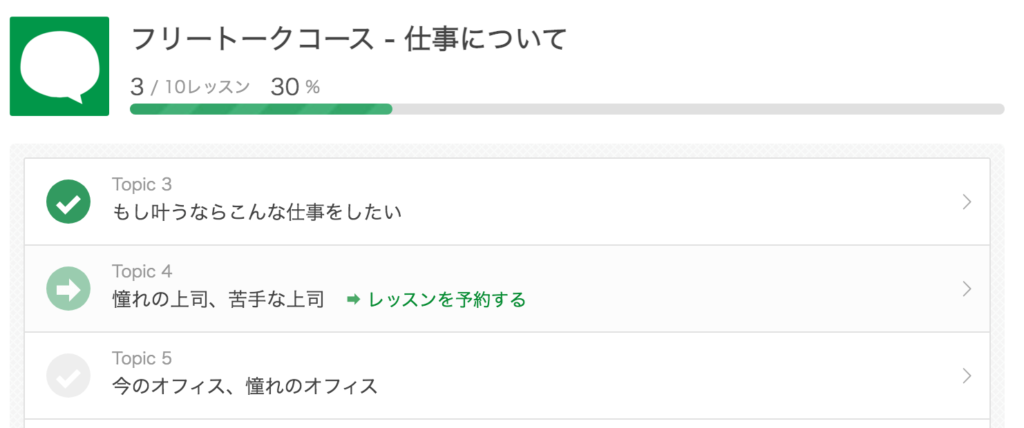Click the レッスンを予約する link
The width and height of the screenshot is (1024, 428).
(x=447, y=300)
